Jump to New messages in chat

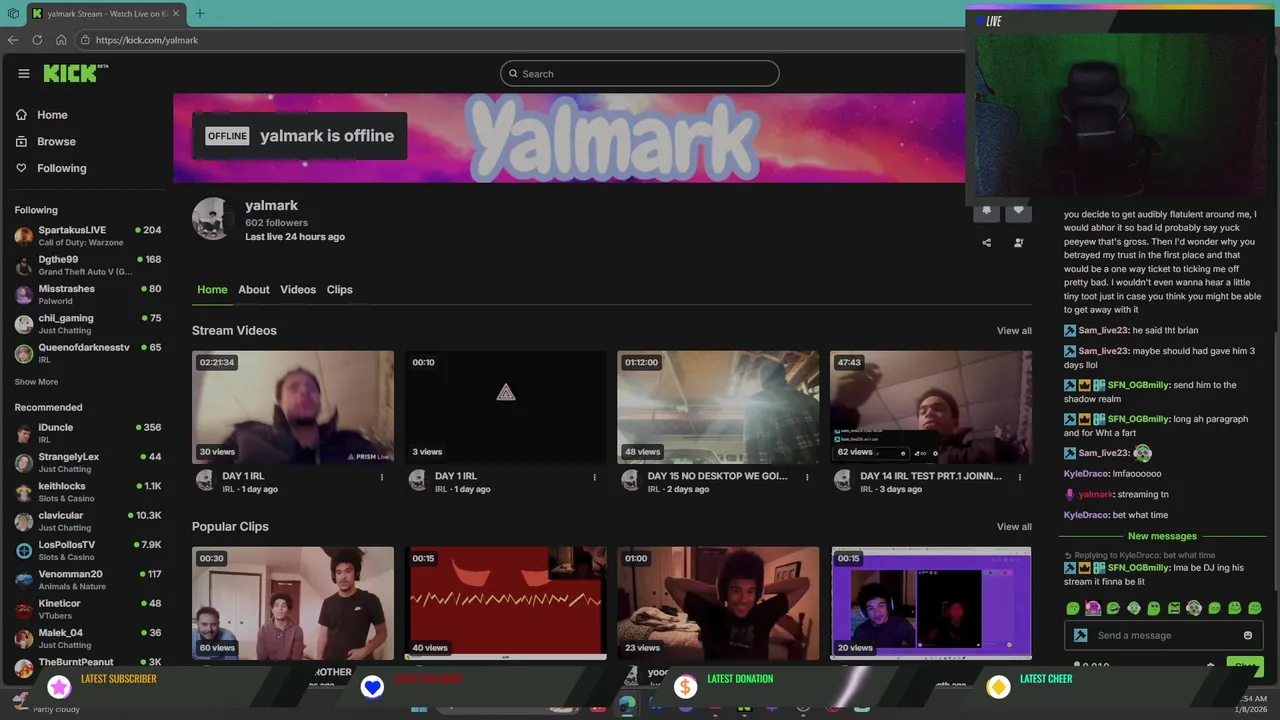1162,536
